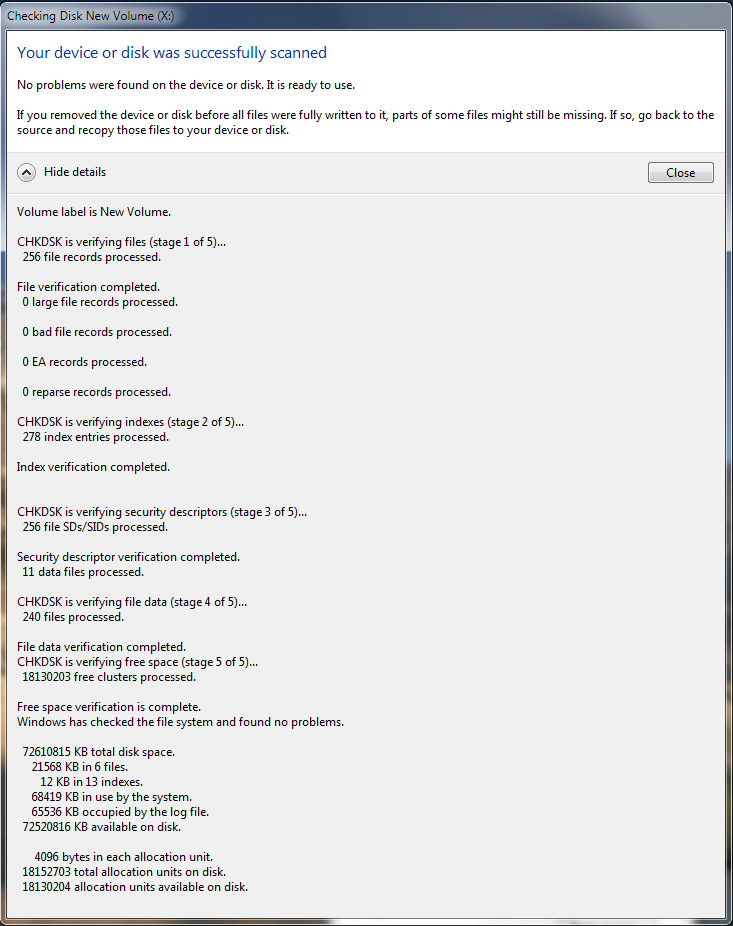Click the 278 index entries processed line
Viewport: 733px width, 926px height.
coord(96,437)
